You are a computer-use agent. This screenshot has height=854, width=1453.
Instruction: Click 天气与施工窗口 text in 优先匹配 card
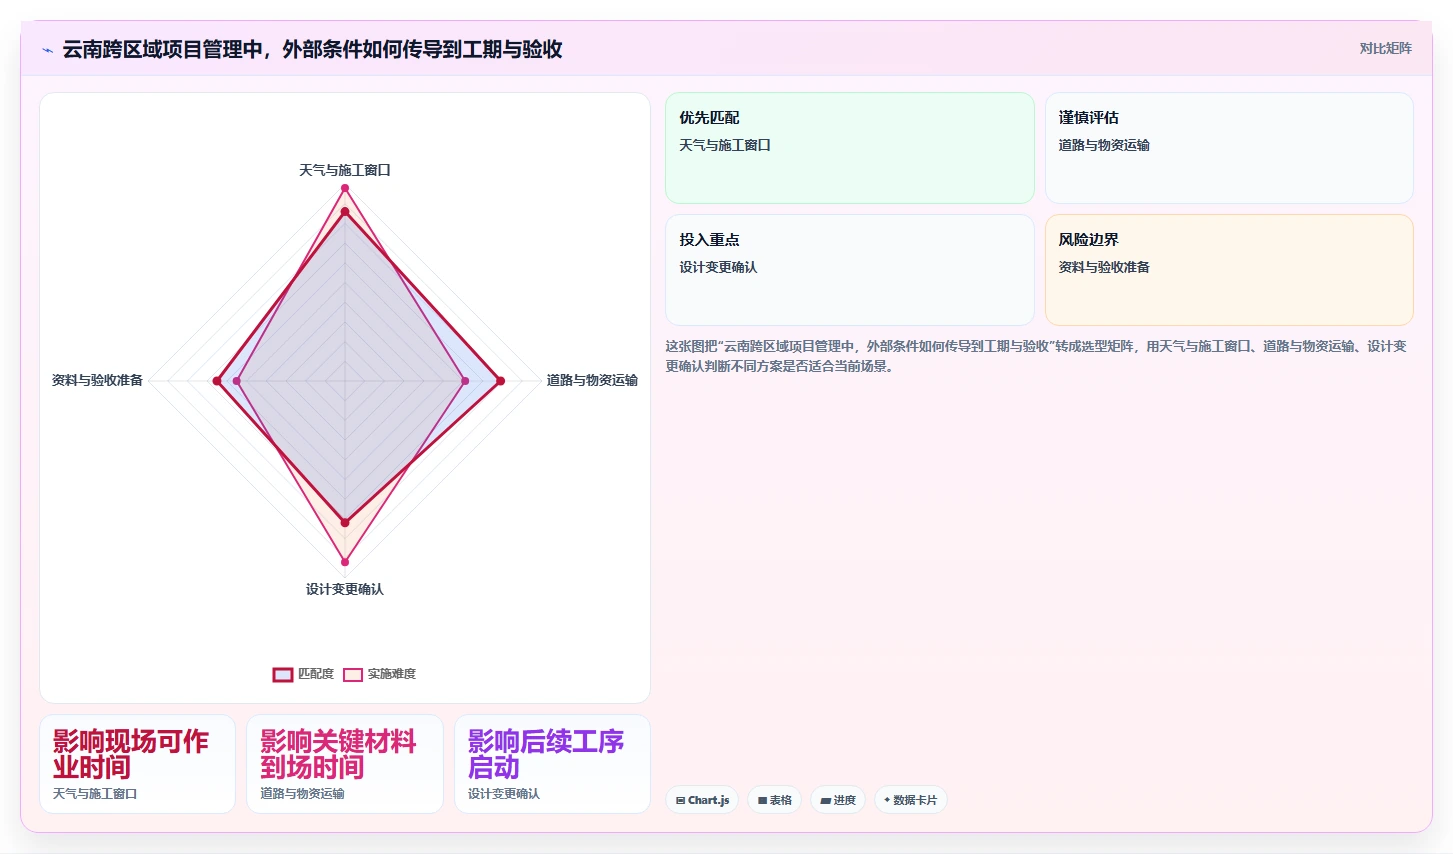point(725,145)
